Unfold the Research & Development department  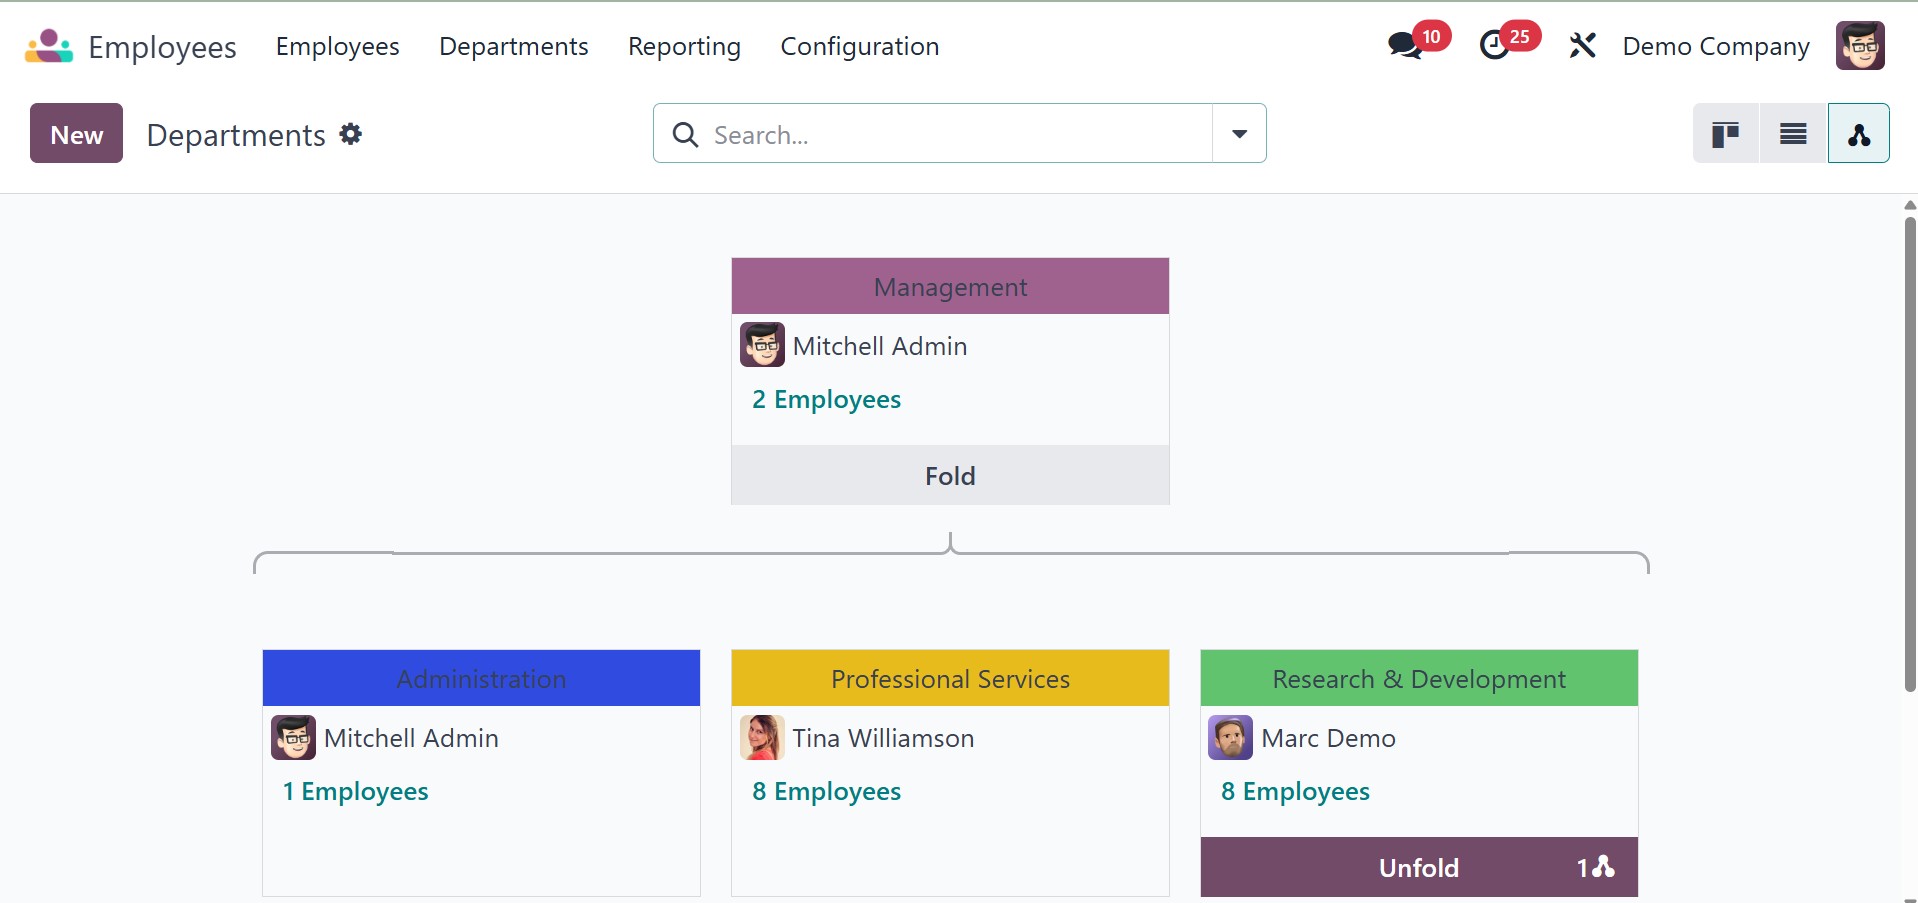[1419, 868]
